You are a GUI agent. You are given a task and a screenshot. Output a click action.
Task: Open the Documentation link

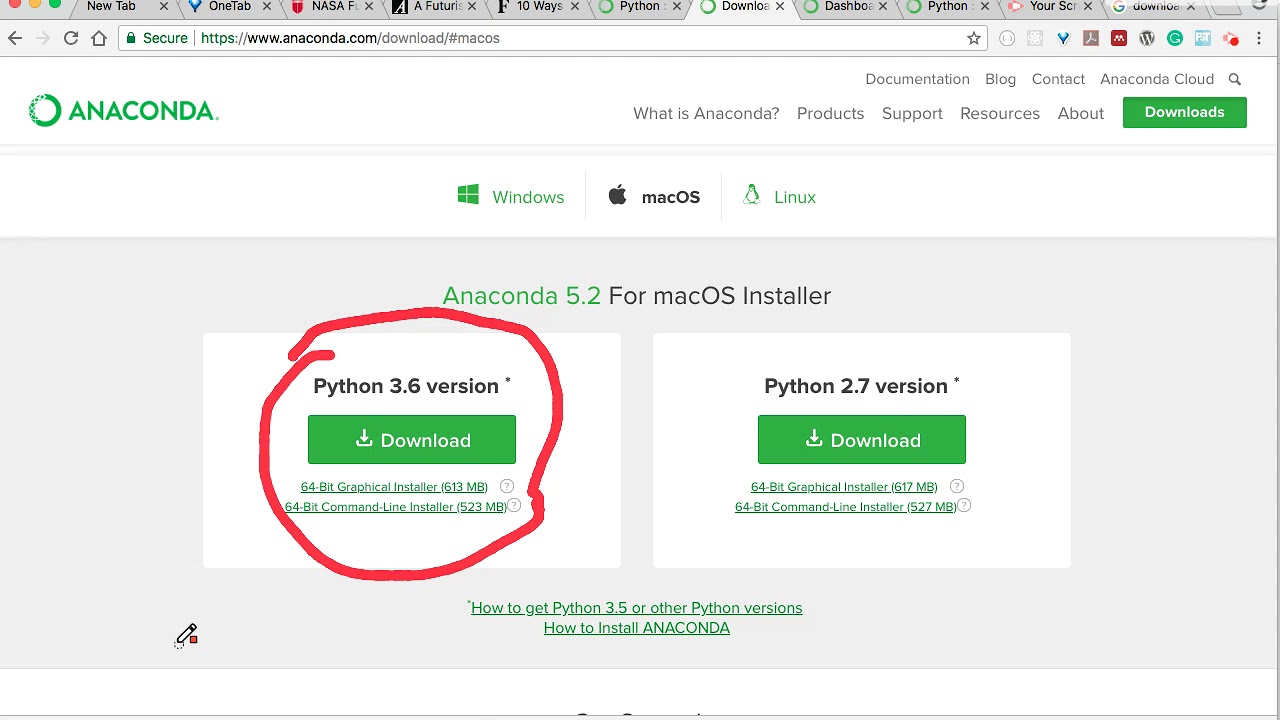917,79
